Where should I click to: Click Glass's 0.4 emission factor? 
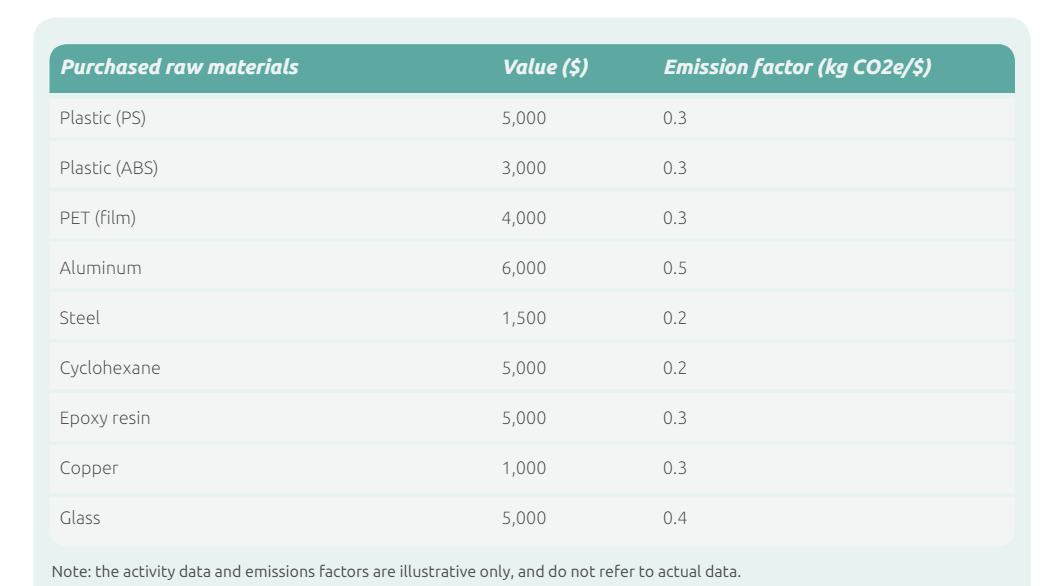click(675, 518)
